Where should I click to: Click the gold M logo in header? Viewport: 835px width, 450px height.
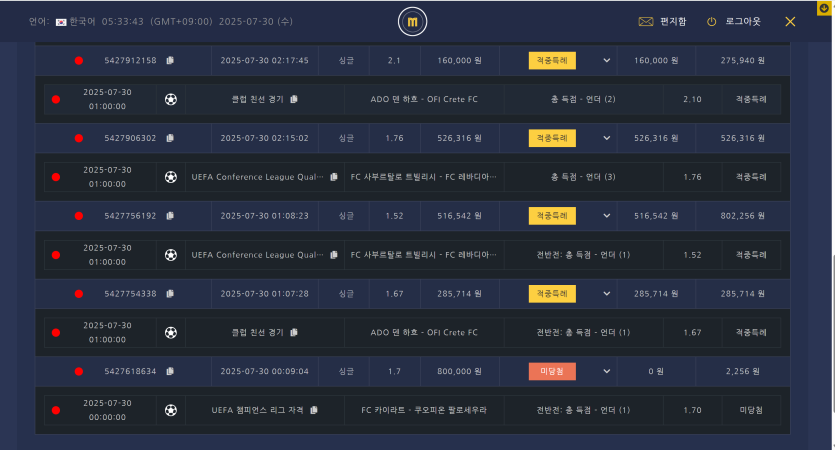pyautogui.click(x=412, y=22)
